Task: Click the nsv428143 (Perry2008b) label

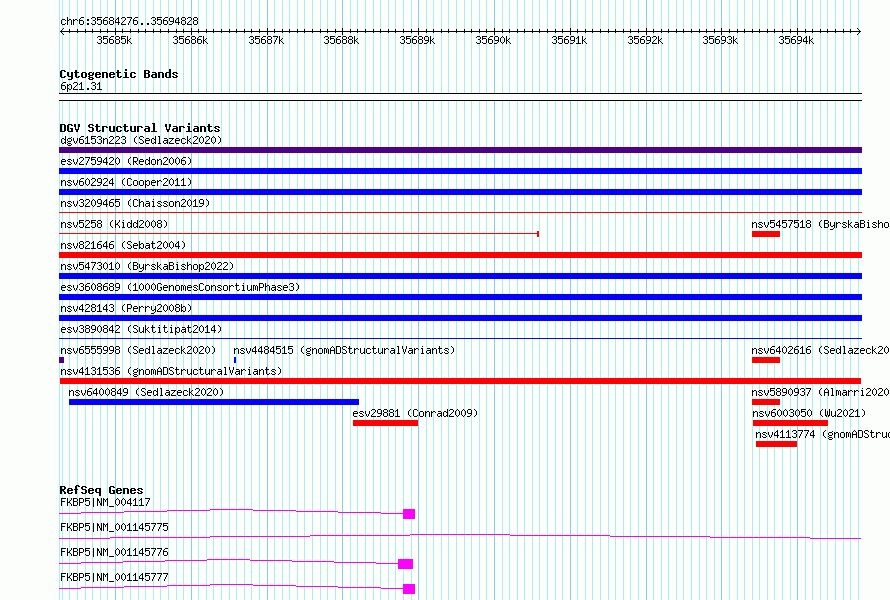Action: click(x=126, y=308)
